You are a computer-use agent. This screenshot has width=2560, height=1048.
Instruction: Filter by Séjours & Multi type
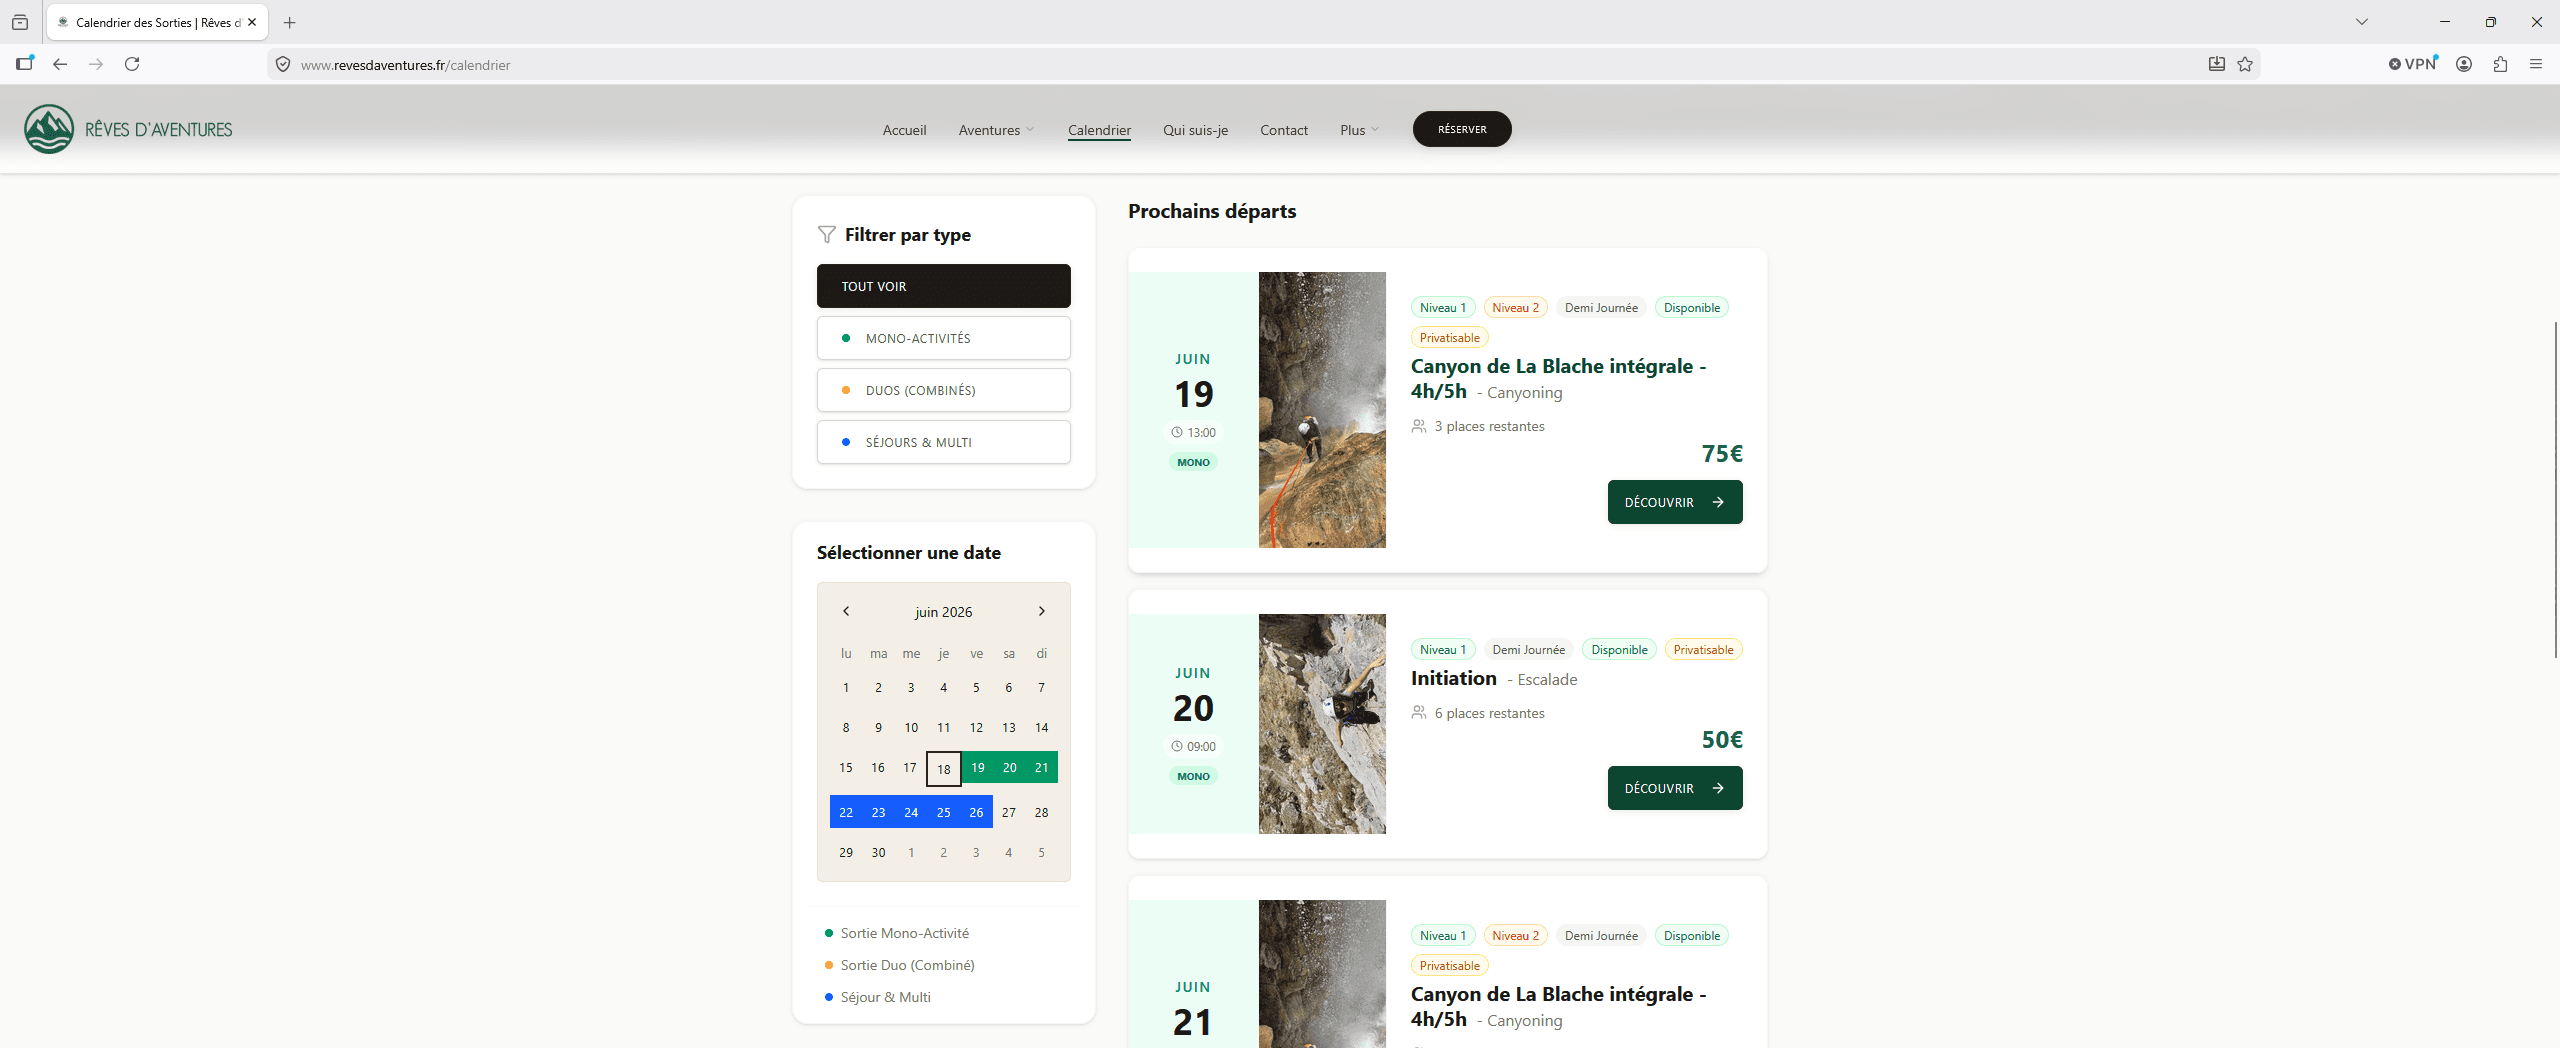tap(943, 442)
